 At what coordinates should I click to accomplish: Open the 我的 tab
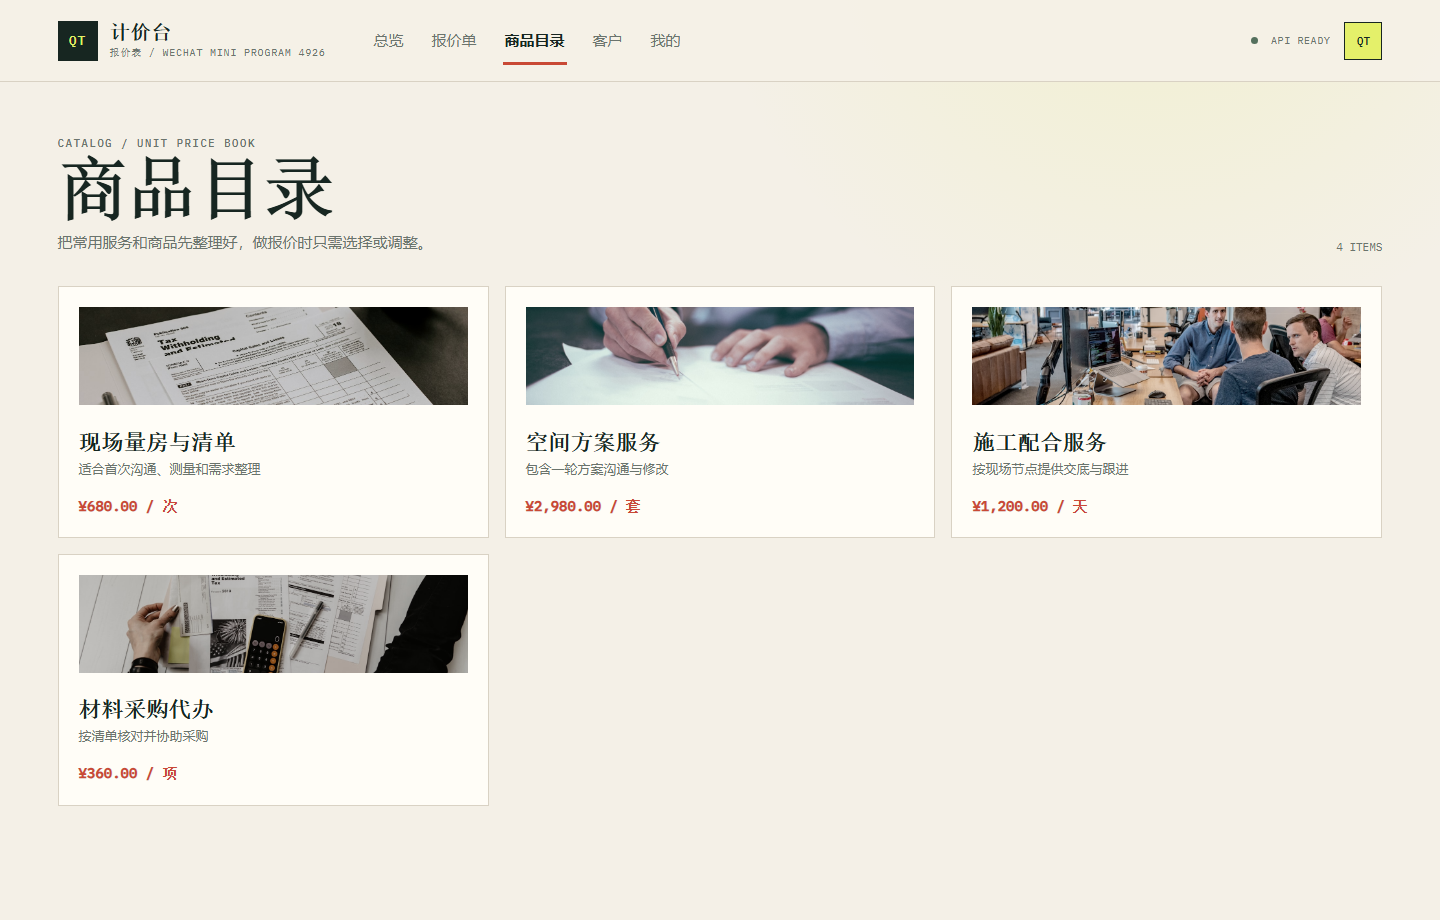665,41
